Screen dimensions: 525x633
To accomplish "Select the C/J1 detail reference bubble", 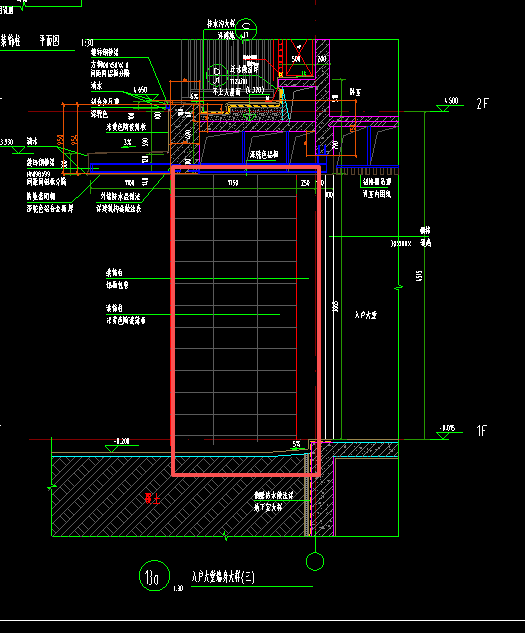I will click(246, 29).
